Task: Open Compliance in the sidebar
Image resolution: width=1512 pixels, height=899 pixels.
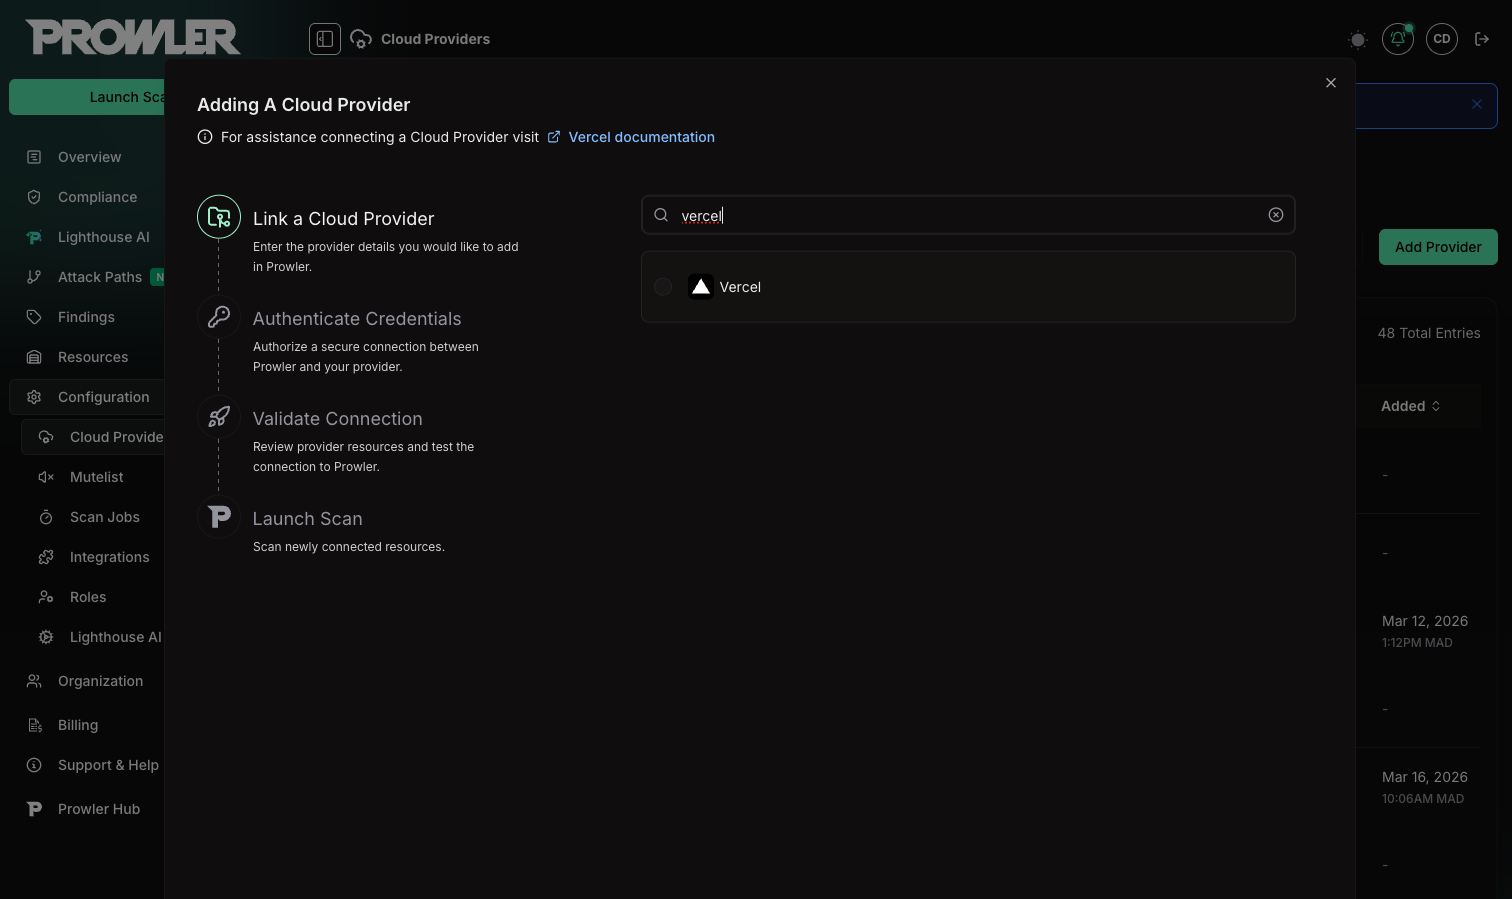Action: tap(97, 197)
